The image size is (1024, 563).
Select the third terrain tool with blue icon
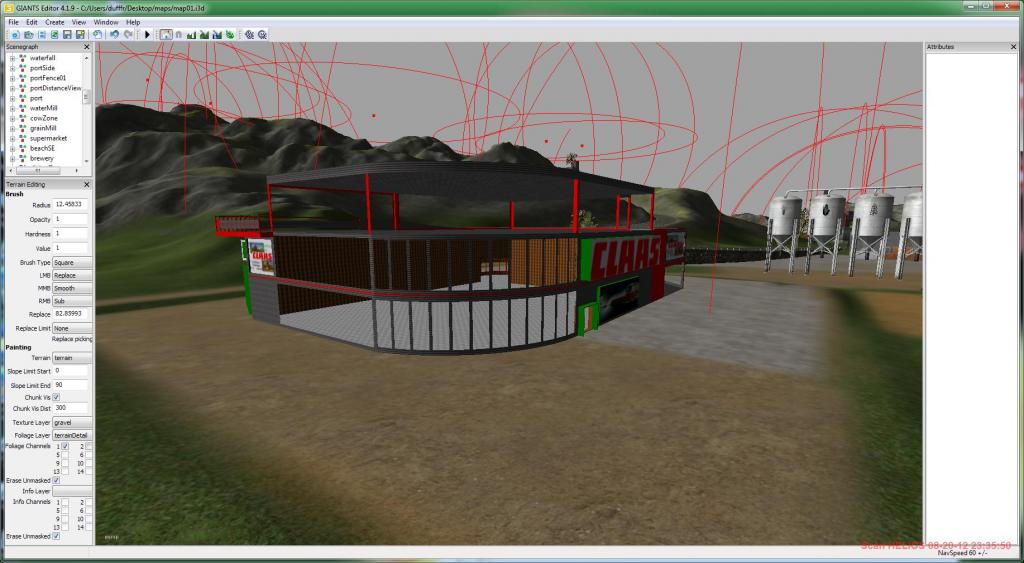pyautogui.click(x=217, y=35)
